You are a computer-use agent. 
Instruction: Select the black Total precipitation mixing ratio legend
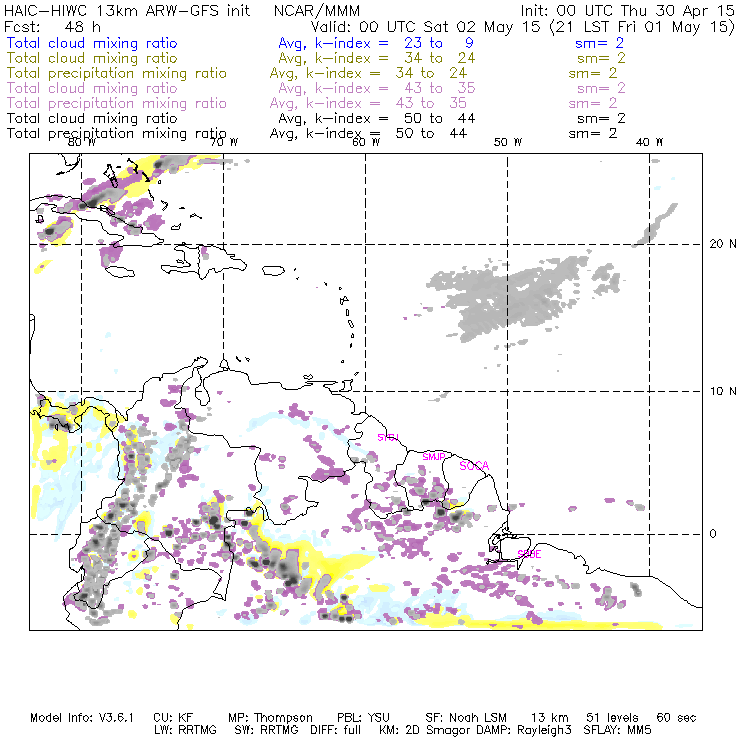(x=117, y=134)
